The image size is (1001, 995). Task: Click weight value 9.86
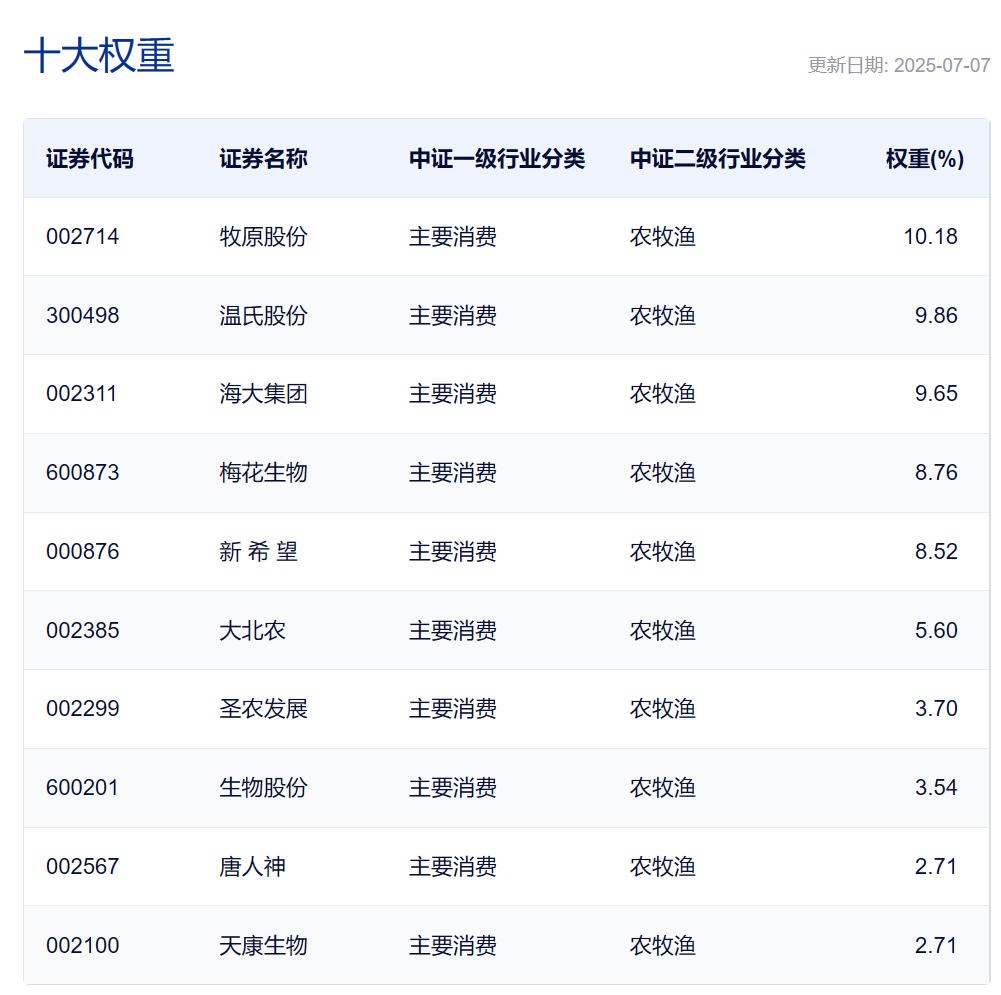[x=937, y=315]
